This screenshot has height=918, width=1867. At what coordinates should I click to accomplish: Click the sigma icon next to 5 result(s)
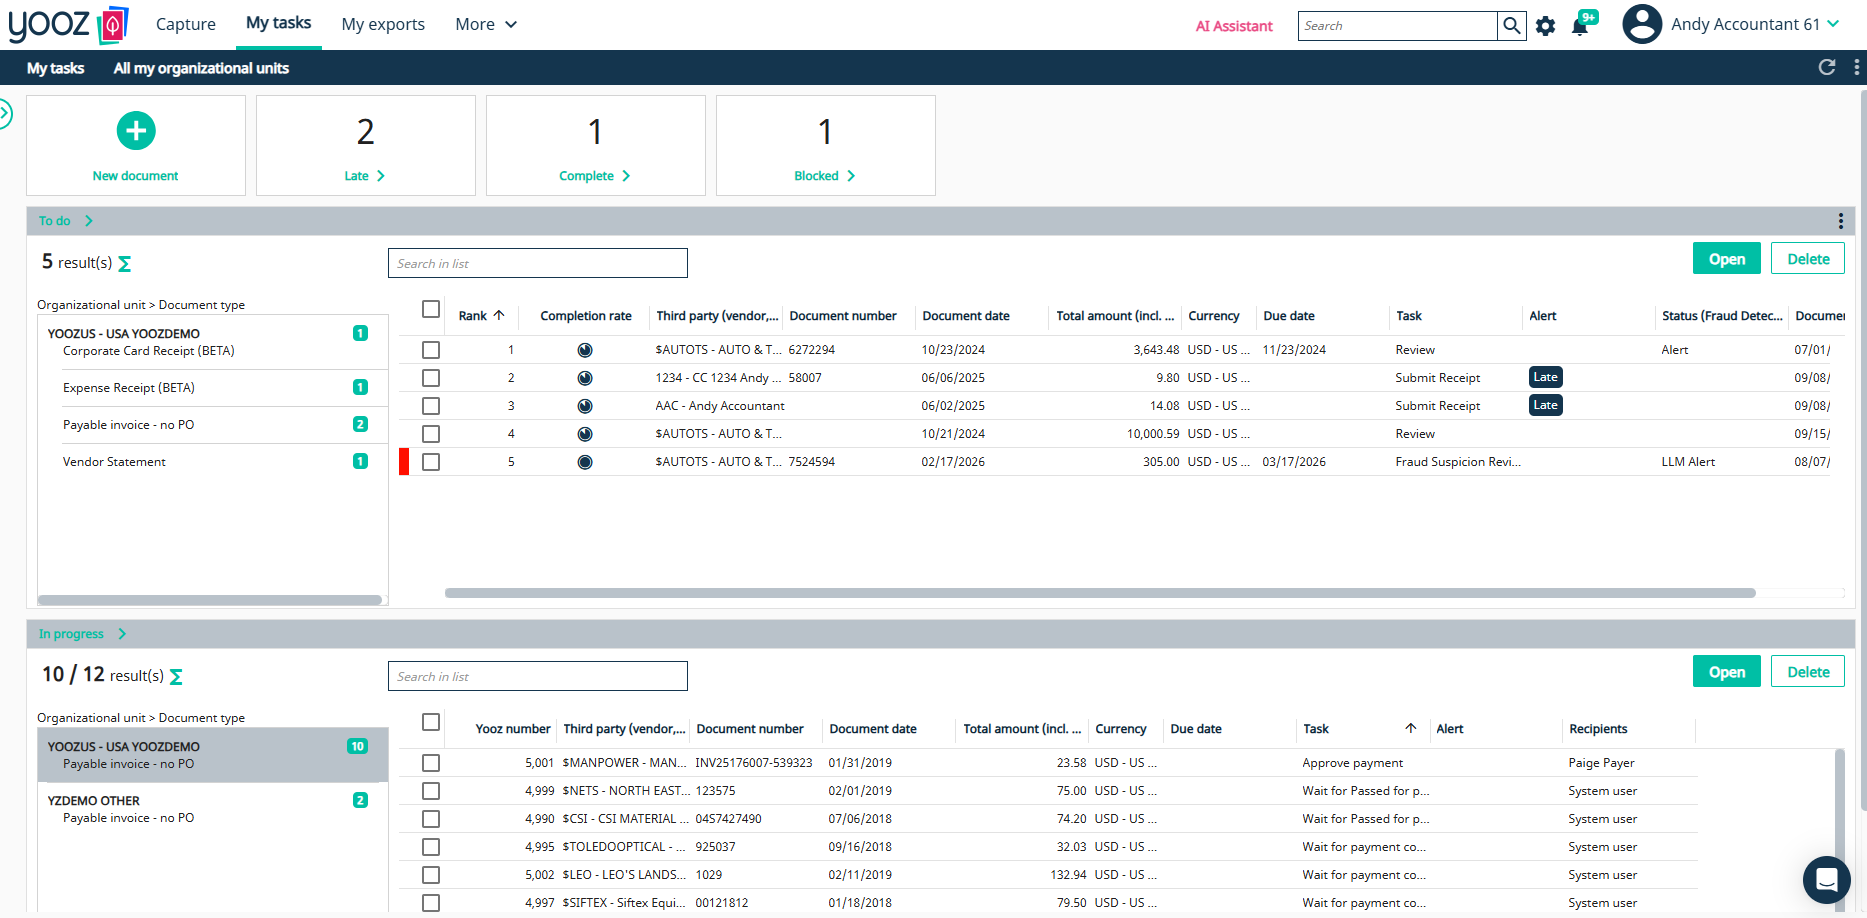[x=125, y=264]
